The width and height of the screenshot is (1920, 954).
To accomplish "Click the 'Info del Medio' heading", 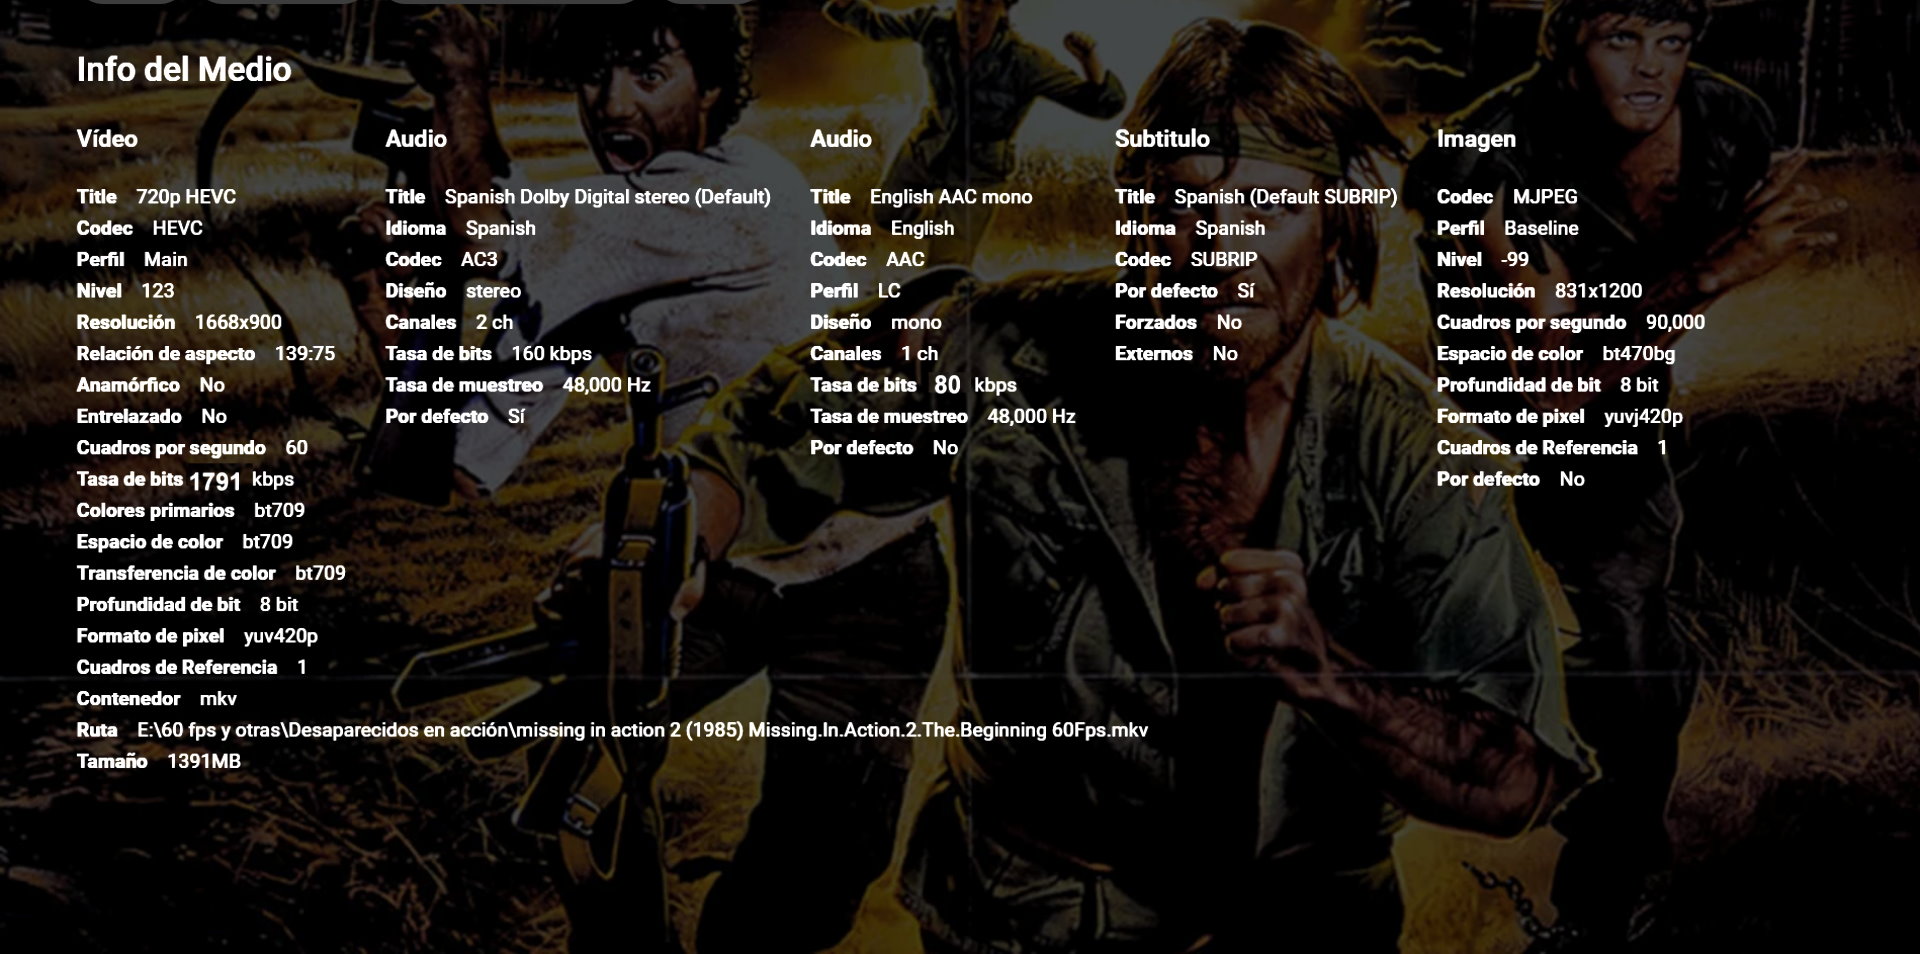I will click(x=184, y=69).
